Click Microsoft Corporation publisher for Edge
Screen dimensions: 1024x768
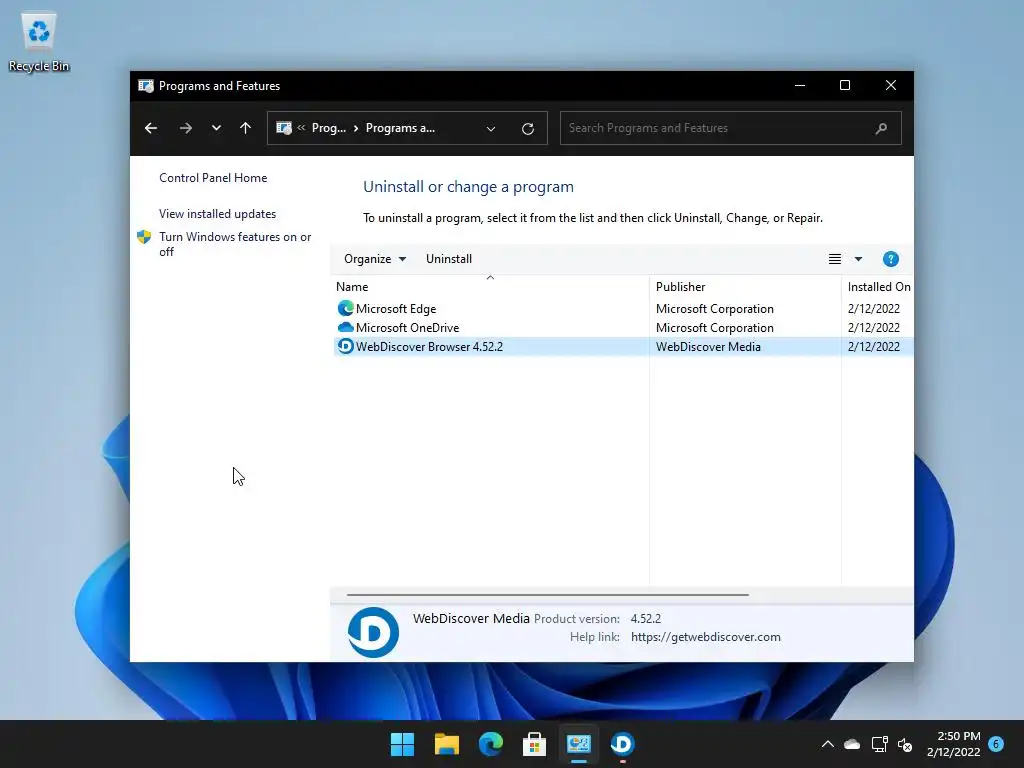coord(714,309)
